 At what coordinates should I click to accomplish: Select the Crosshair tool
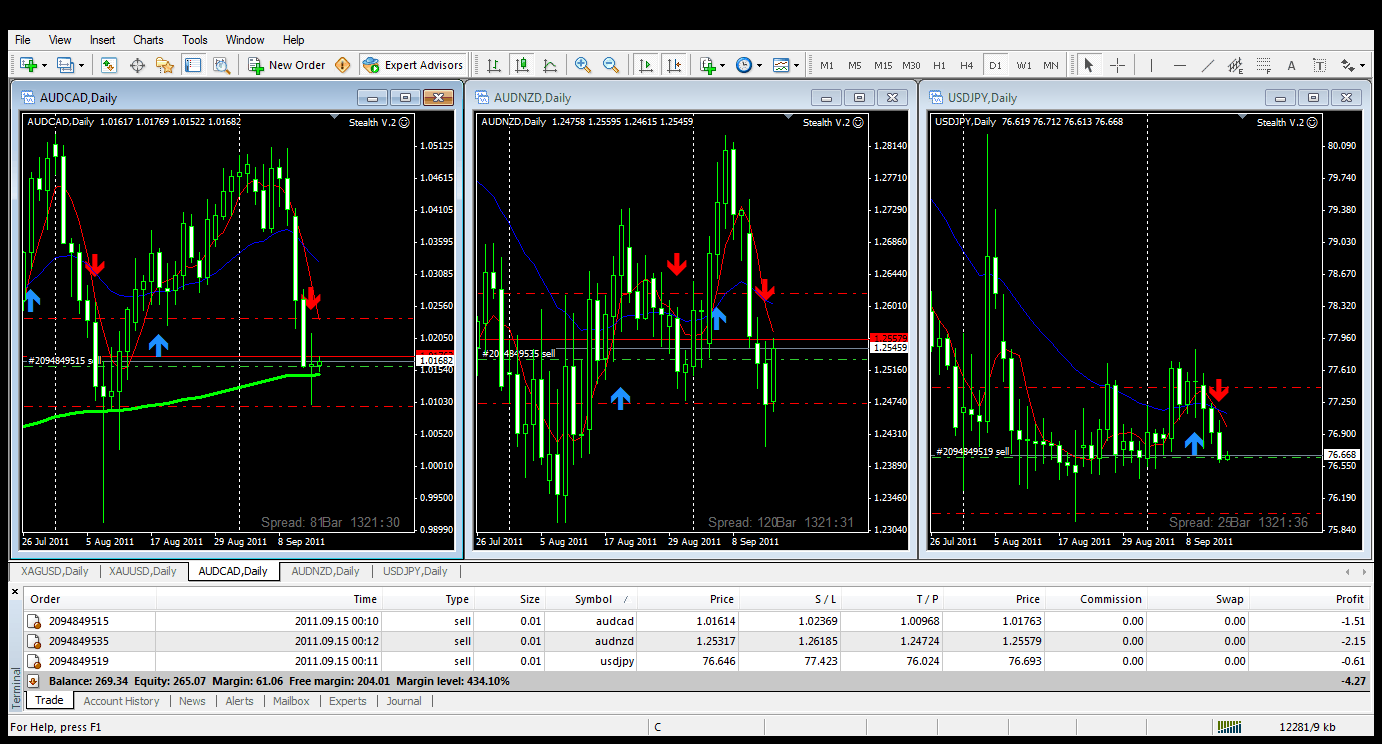(x=1117, y=65)
